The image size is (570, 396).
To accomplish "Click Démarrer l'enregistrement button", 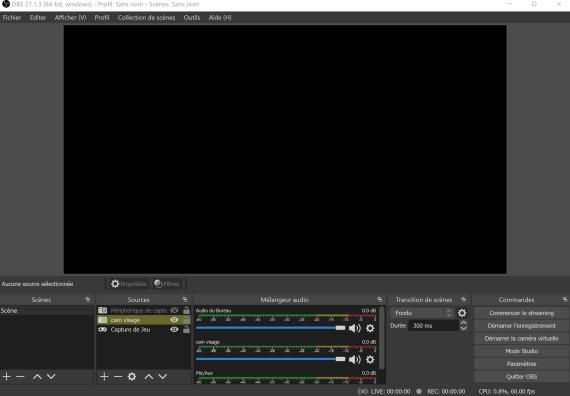I will point(521,326).
